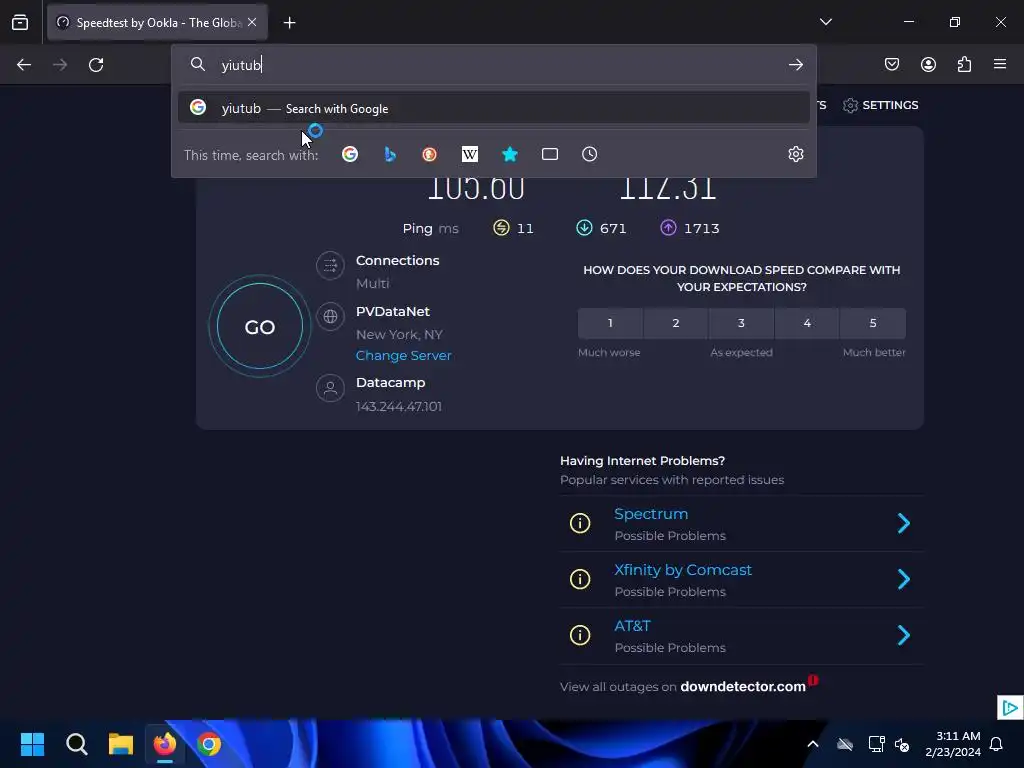Open search settings gear in dropdown
This screenshot has height=768, width=1024.
795,154
